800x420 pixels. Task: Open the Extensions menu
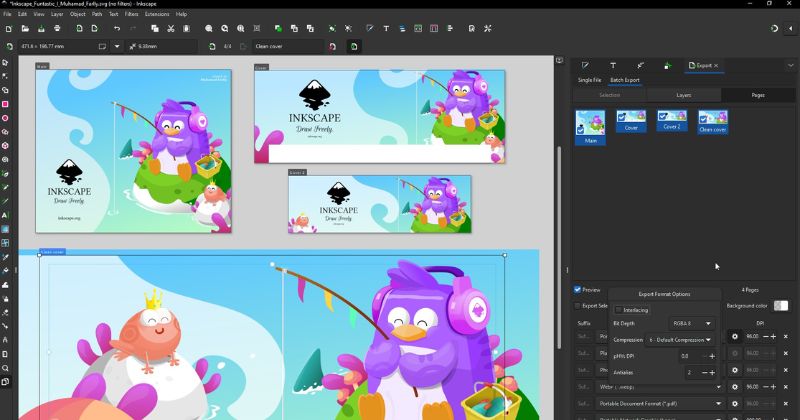(x=157, y=14)
